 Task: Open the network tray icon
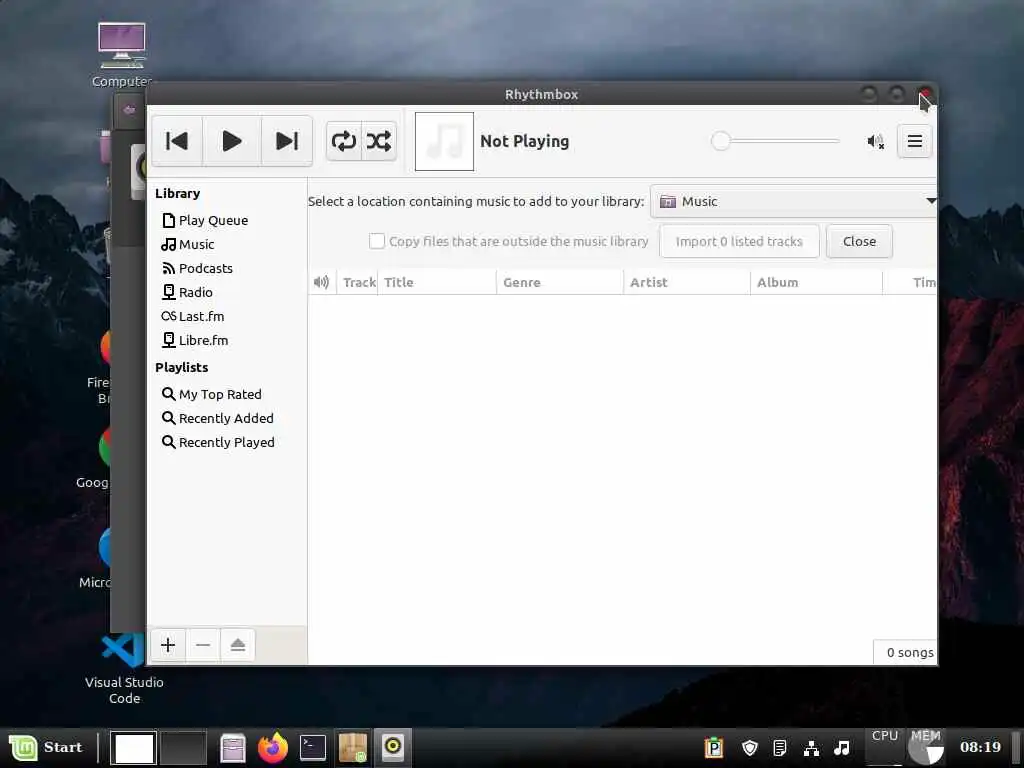click(x=811, y=748)
